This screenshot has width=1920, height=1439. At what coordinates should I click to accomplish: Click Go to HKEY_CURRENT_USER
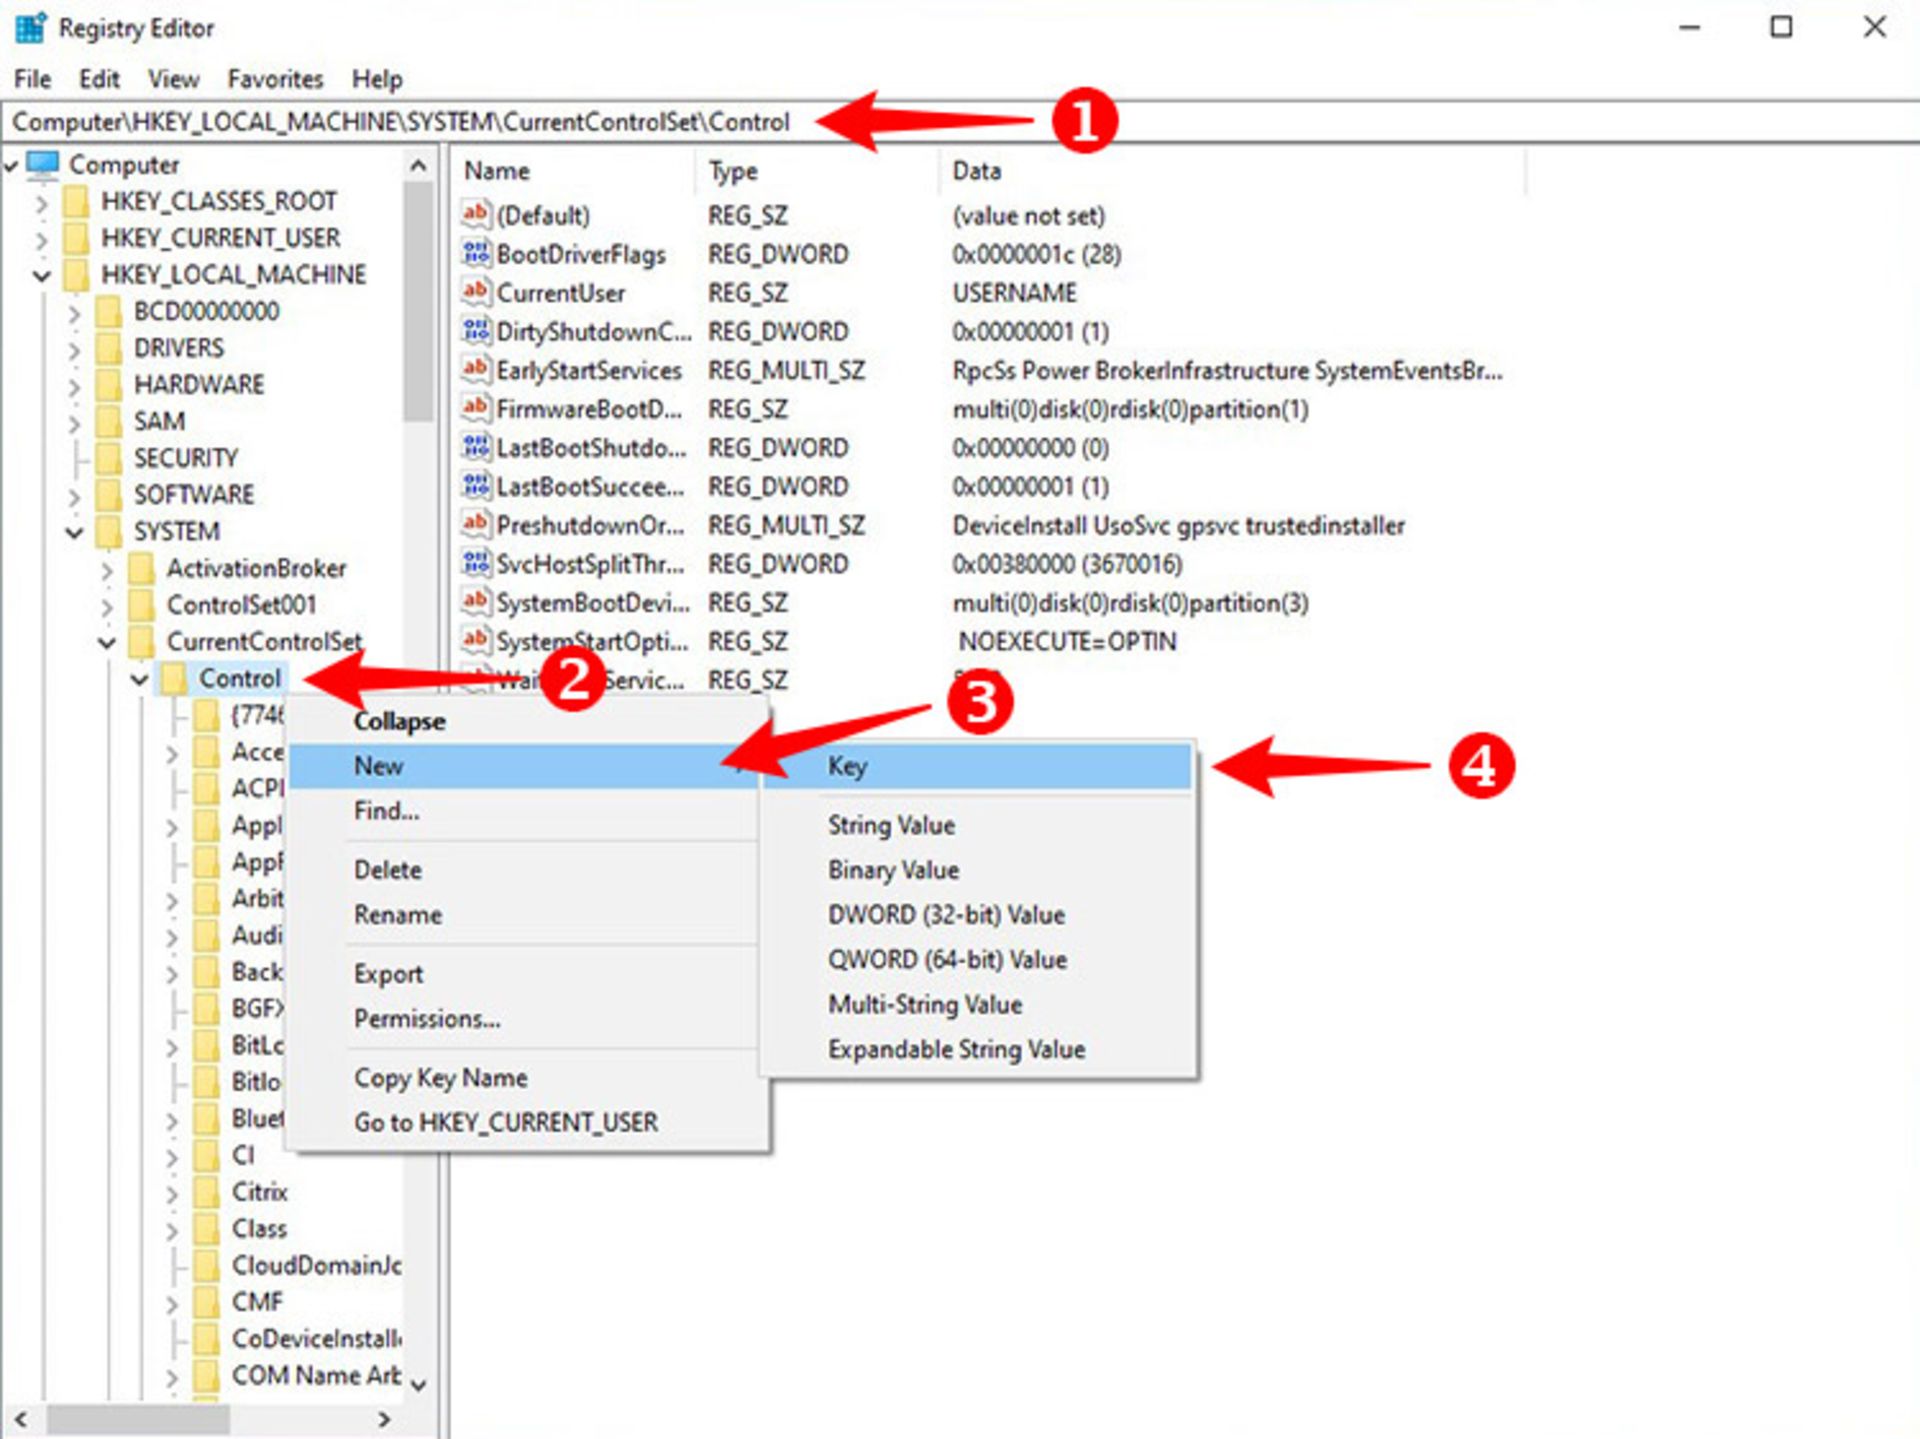pos(504,1121)
